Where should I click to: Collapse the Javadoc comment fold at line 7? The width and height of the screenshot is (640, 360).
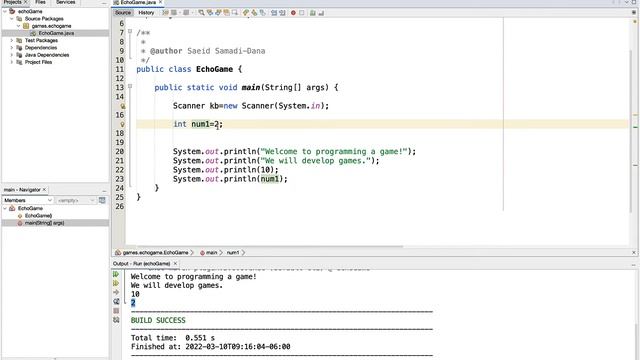[x=130, y=31]
